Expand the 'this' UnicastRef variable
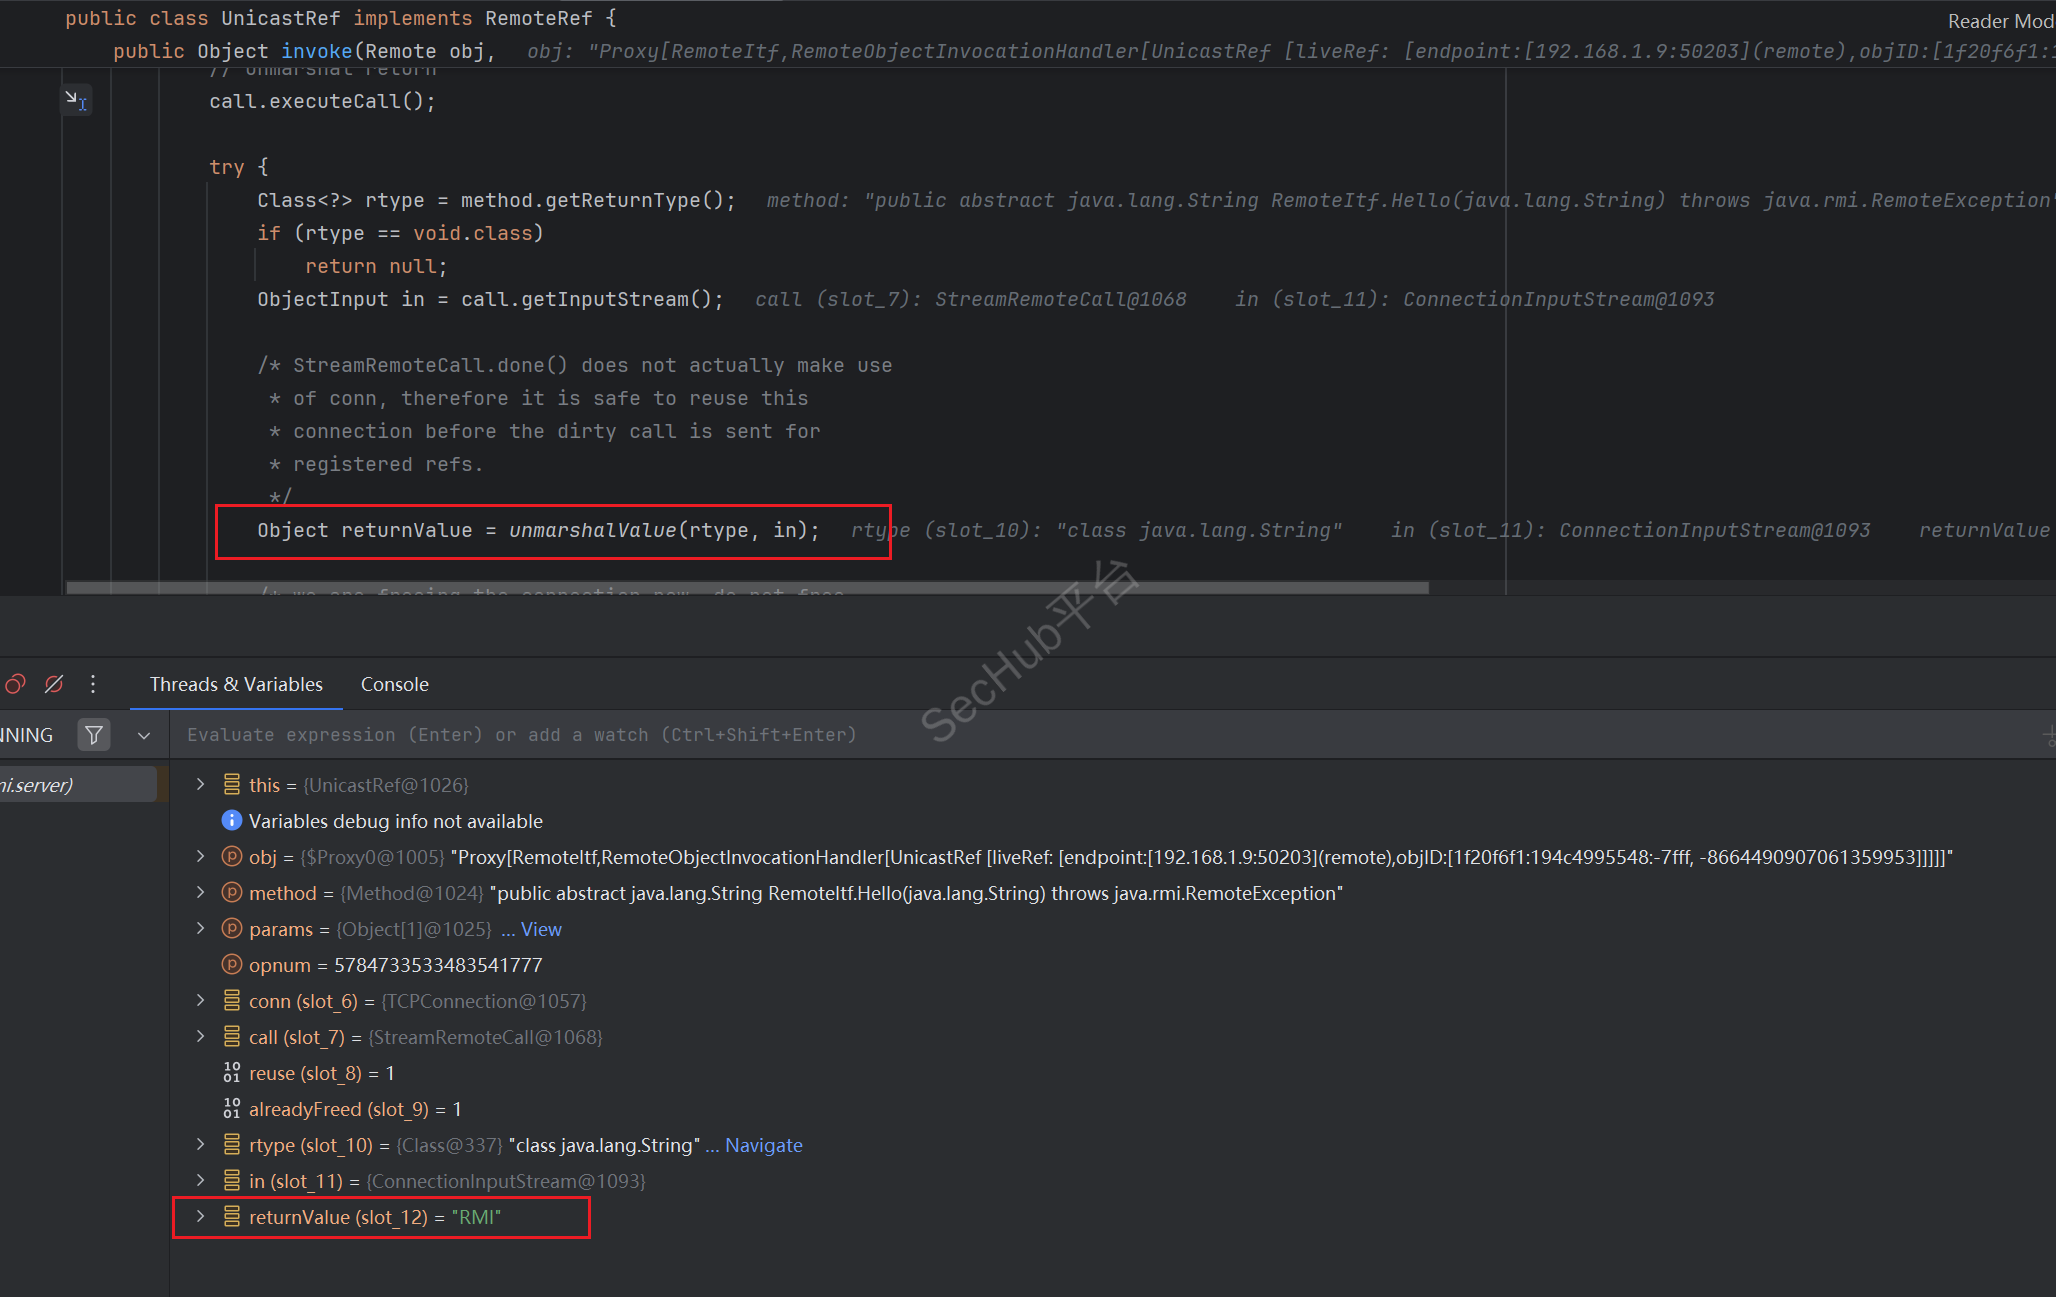This screenshot has height=1297, width=2056. (200, 784)
